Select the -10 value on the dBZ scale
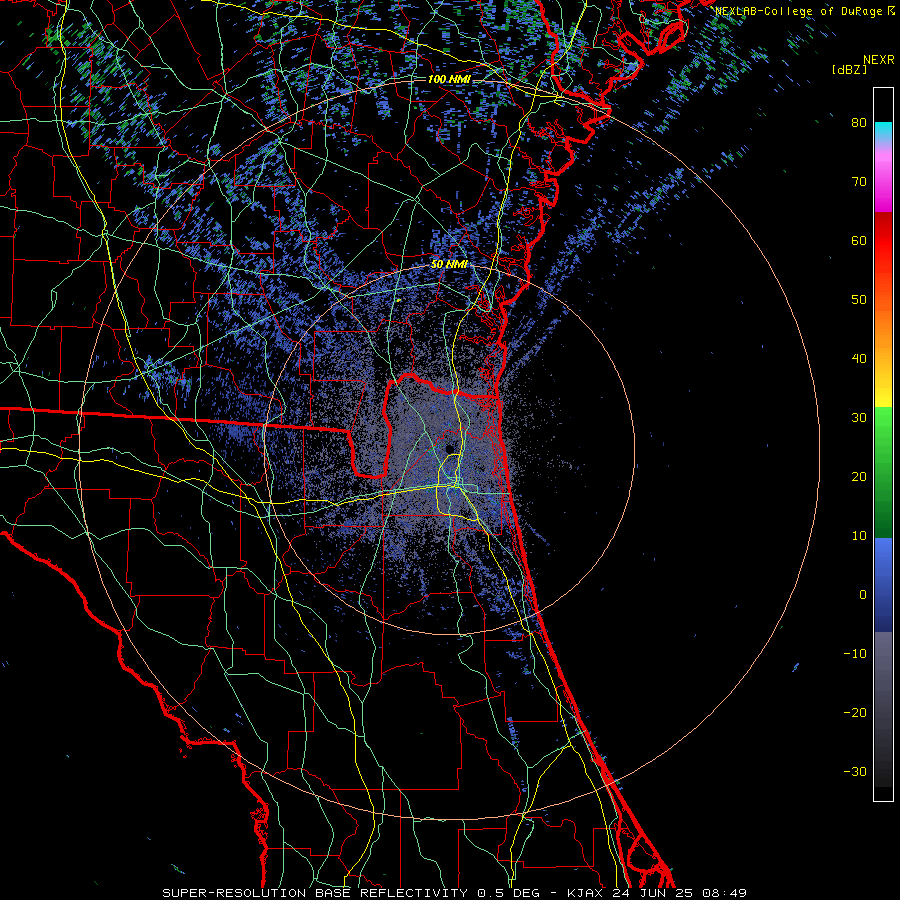This screenshot has width=900, height=900. point(855,654)
